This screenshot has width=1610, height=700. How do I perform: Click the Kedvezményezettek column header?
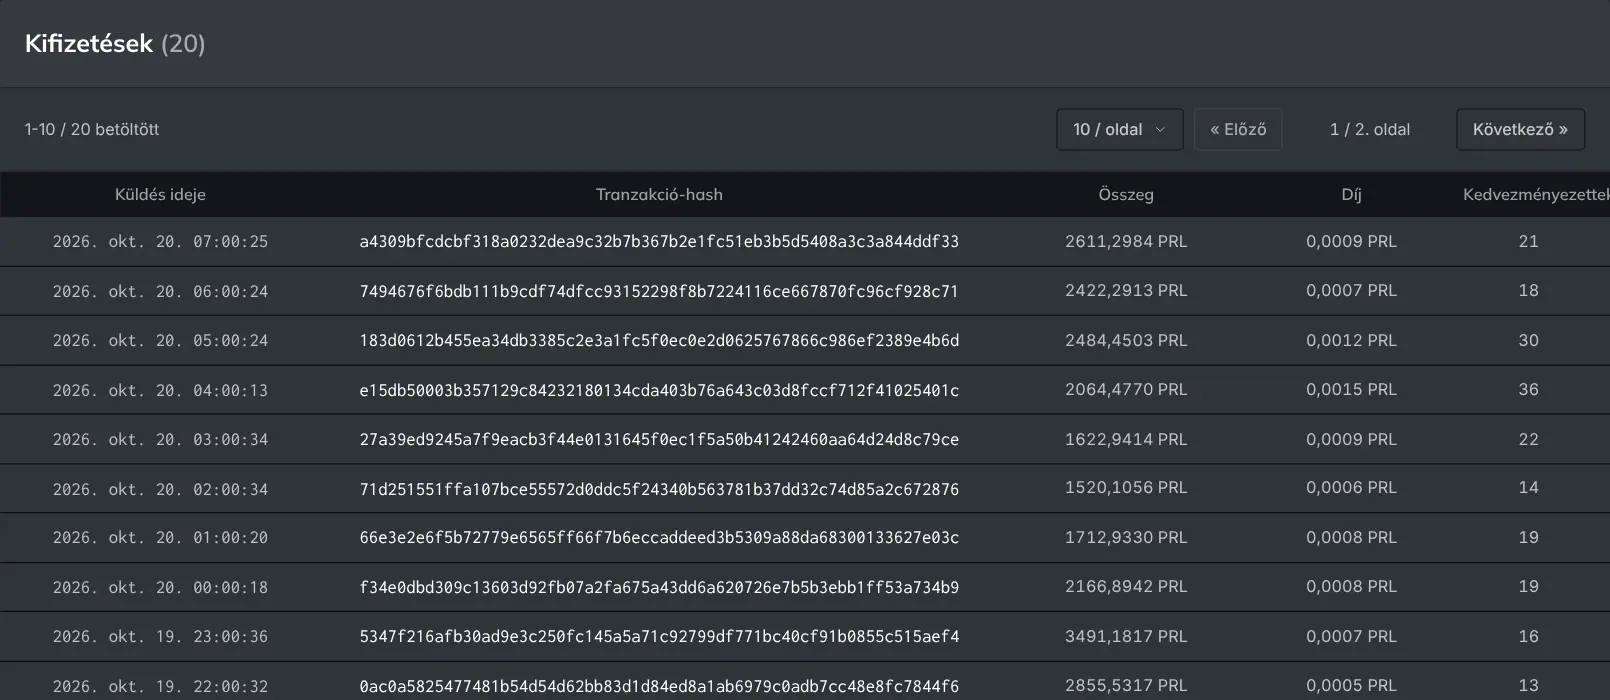tap(1536, 195)
